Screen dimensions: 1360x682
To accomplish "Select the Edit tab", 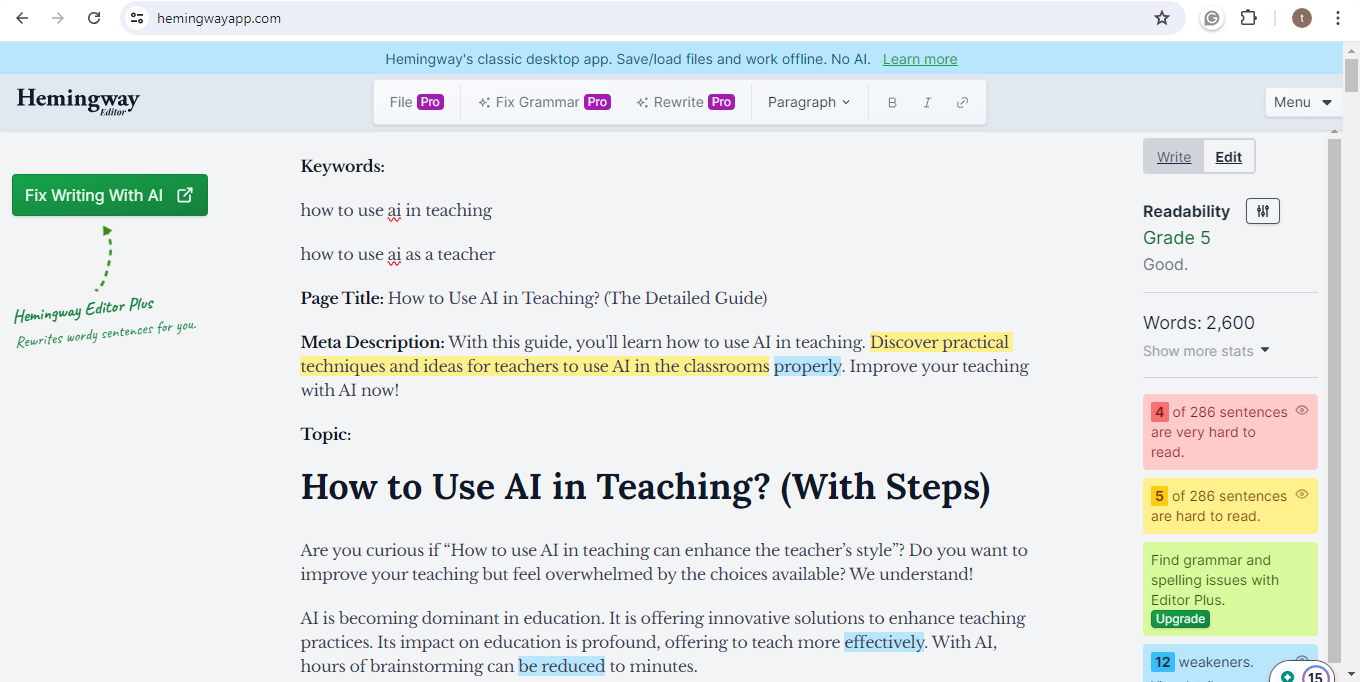I will click(1228, 156).
